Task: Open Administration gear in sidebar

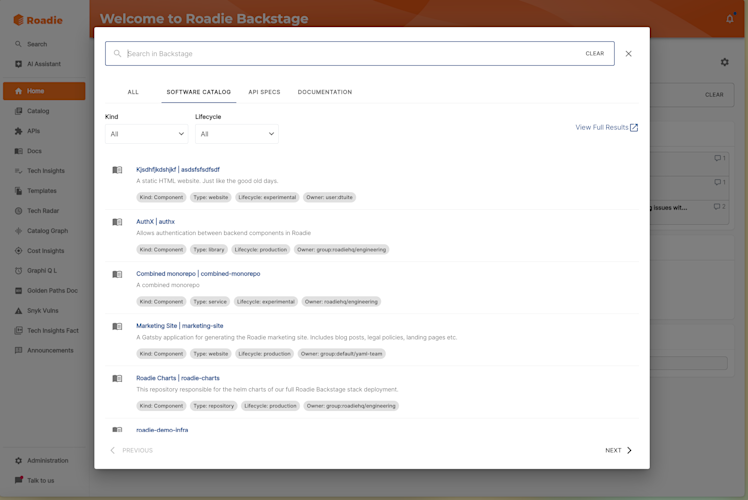Action: [x=18, y=461]
